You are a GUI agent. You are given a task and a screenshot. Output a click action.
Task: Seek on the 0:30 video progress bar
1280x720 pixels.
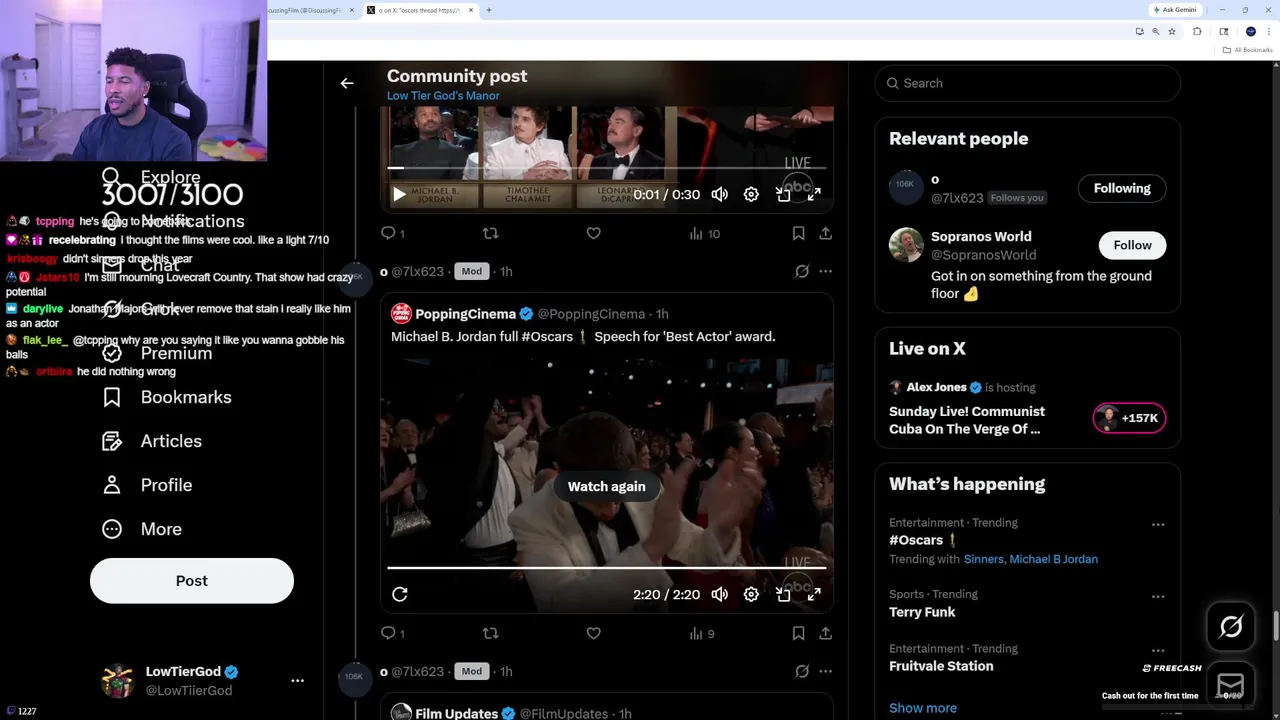[x=607, y=168]
